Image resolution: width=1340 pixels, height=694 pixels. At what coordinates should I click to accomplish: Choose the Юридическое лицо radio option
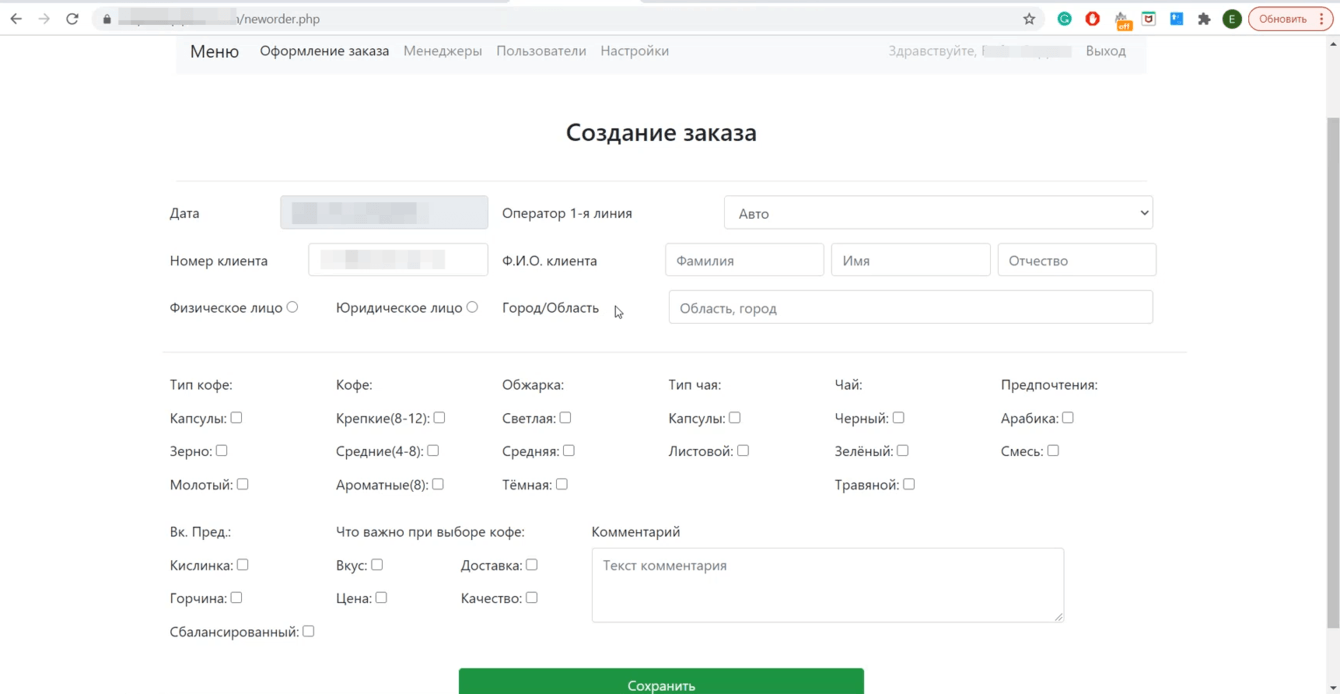(x=472, y=307)
